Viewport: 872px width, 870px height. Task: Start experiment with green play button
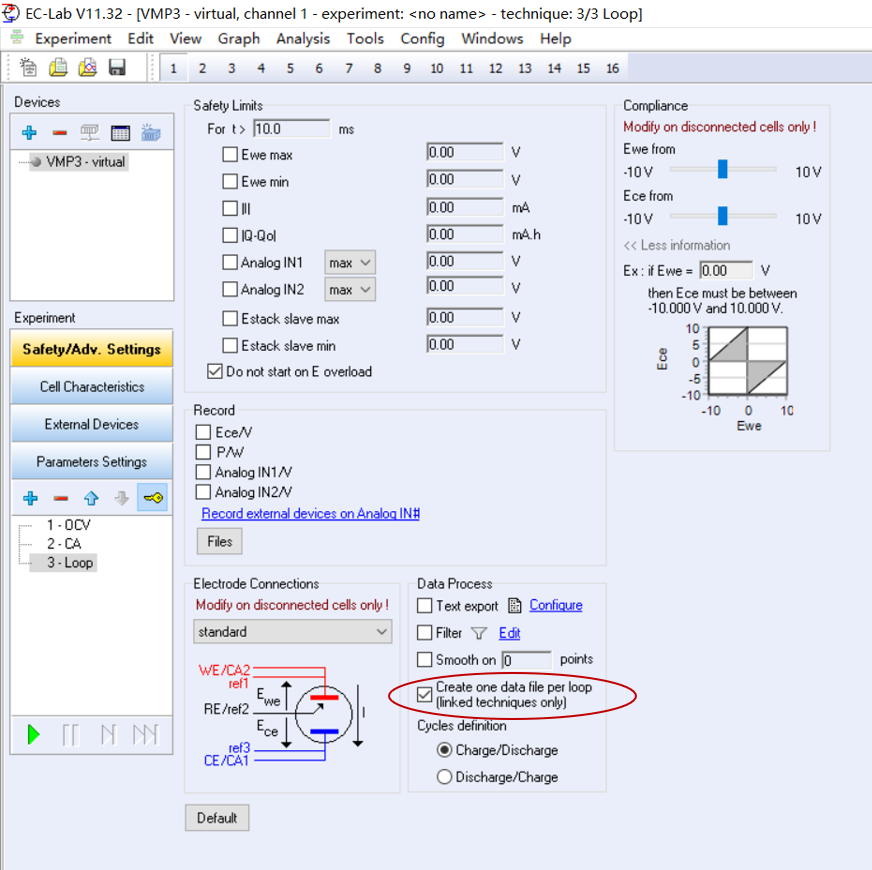point(34,735)
